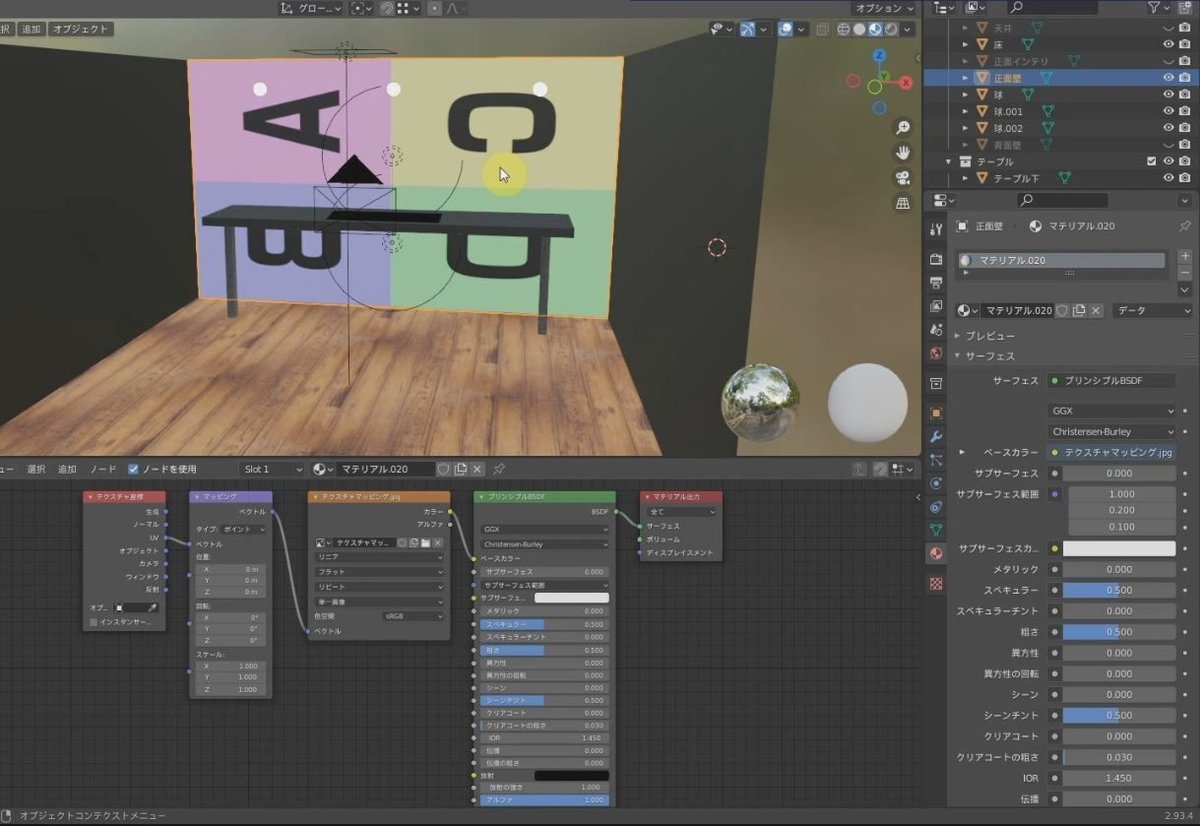The width and height of the screenshot is (1200, 826).
Task: Open the オブジェクト menu in viewport
Action: [x=80, y=29]
